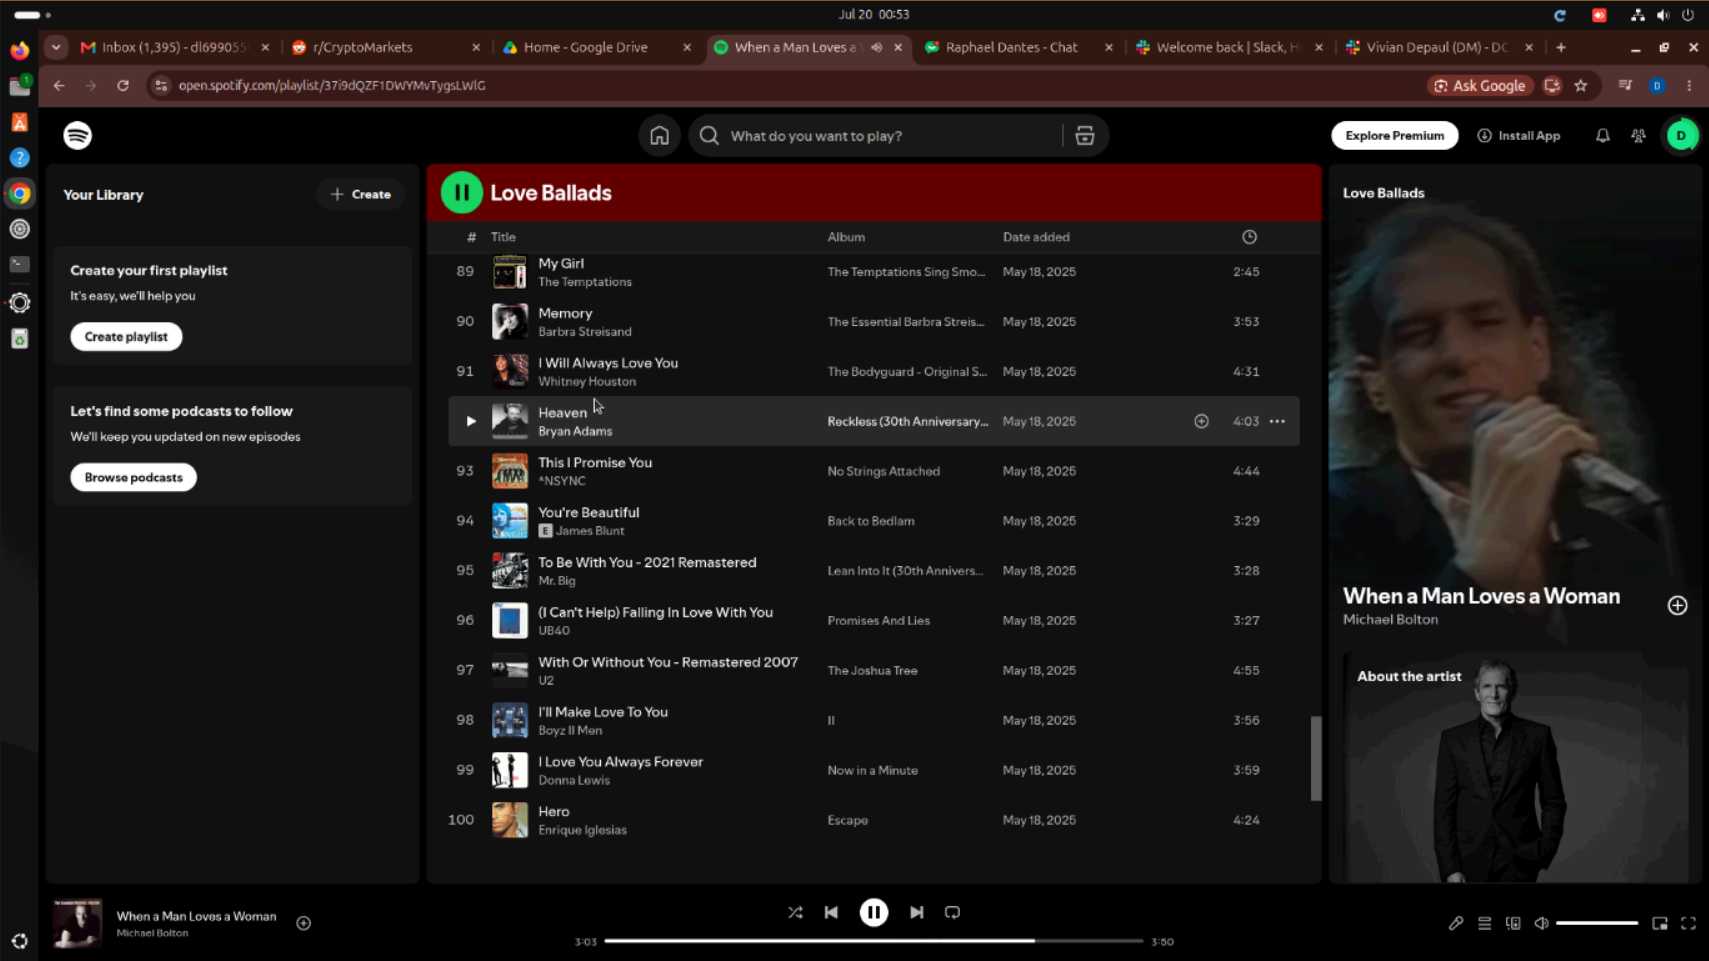Screen dimensions: 1709x961
Task: Mute the Spotify browser tab audio
Action: [876, 47]
